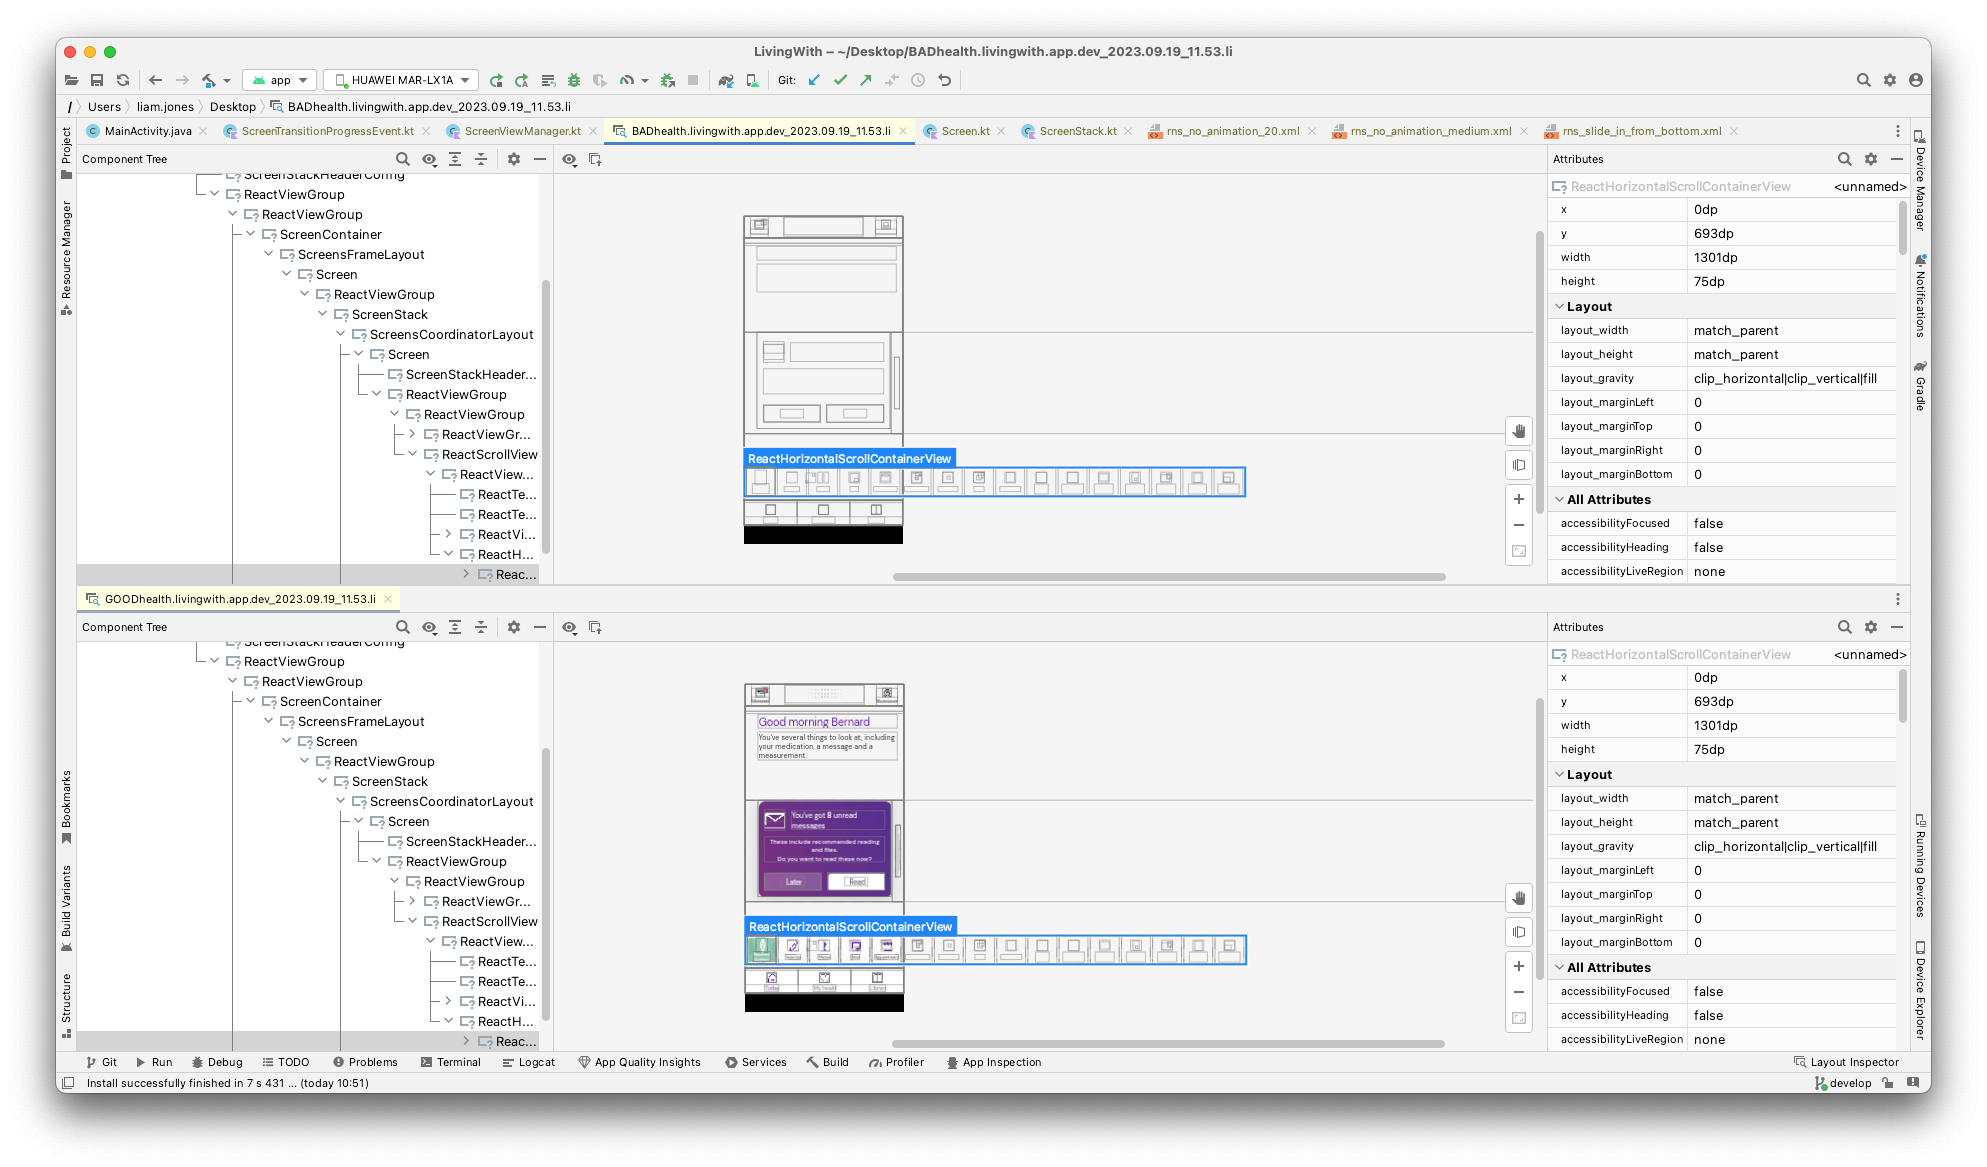Toggle live updates eye icon above the layout preview
The width and height of the screenshot is (1987, 1167).
[569, 159]
